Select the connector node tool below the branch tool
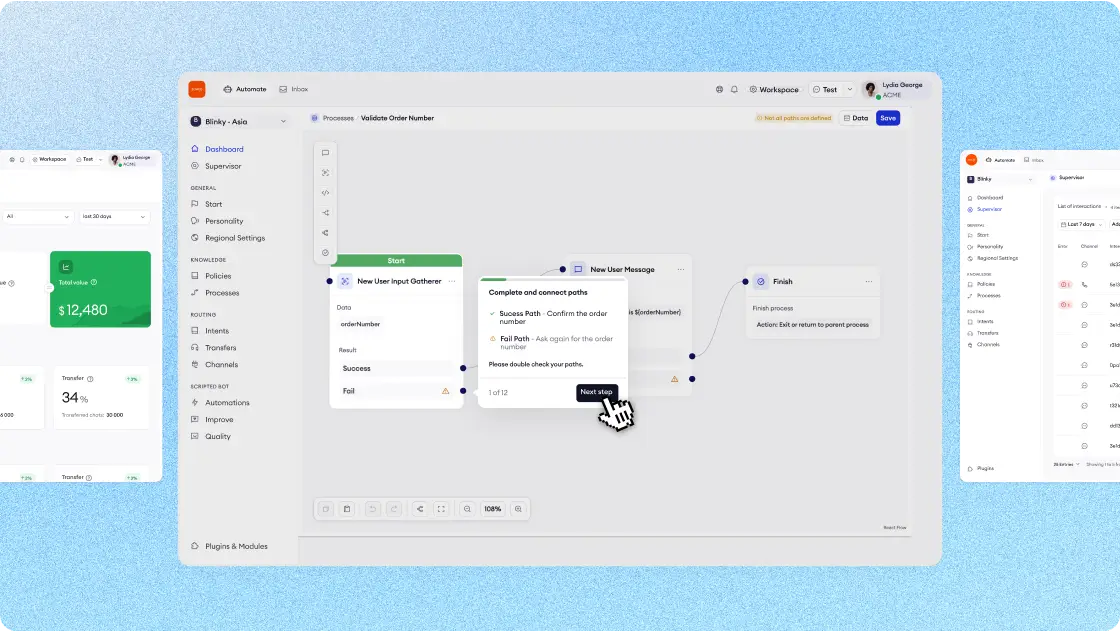 (x=326, y=233)
